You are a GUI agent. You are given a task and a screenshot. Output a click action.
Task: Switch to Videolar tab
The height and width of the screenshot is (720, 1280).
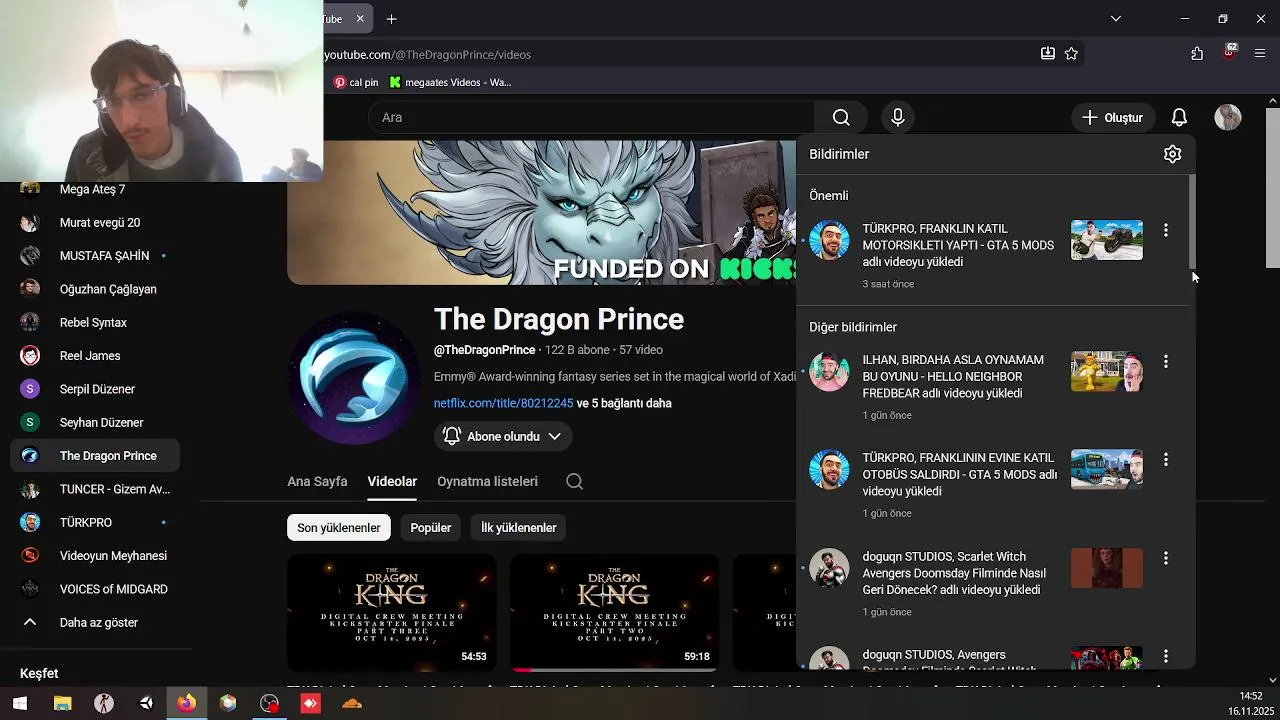coord(392,481)
